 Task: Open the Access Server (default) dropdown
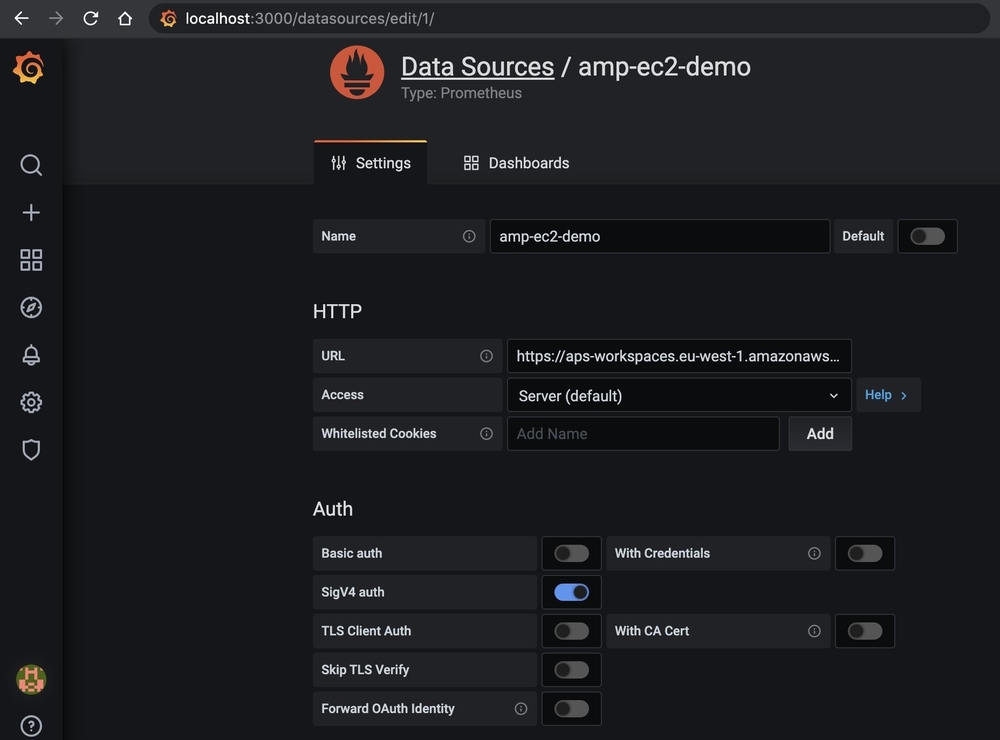click(x=679, y=396)
